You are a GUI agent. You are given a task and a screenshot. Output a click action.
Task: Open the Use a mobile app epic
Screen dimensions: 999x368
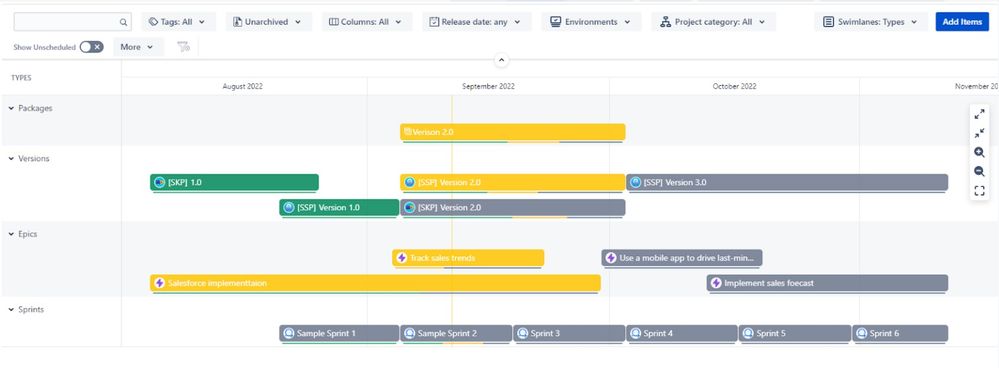coord(682,258)
